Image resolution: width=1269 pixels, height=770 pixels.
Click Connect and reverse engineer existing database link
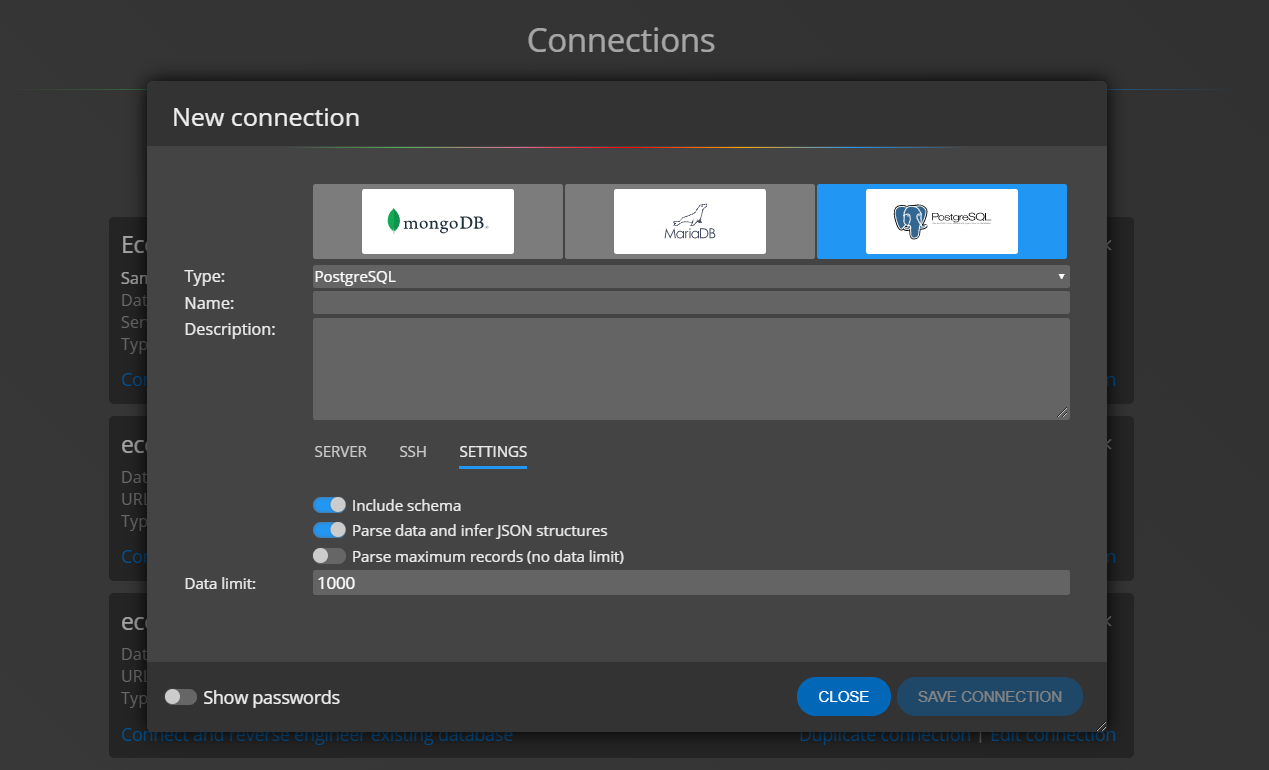[x=317, y=736]
